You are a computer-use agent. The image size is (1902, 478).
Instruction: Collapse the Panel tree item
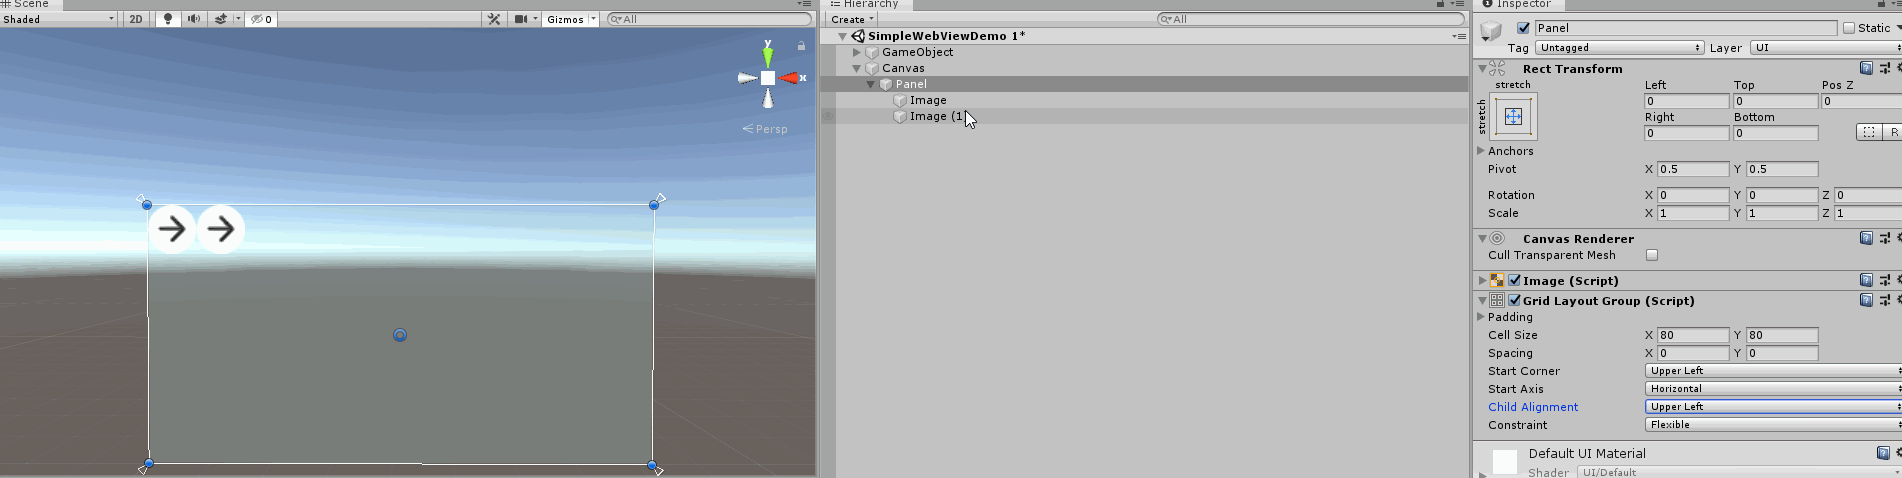click(x=871, y=84)
